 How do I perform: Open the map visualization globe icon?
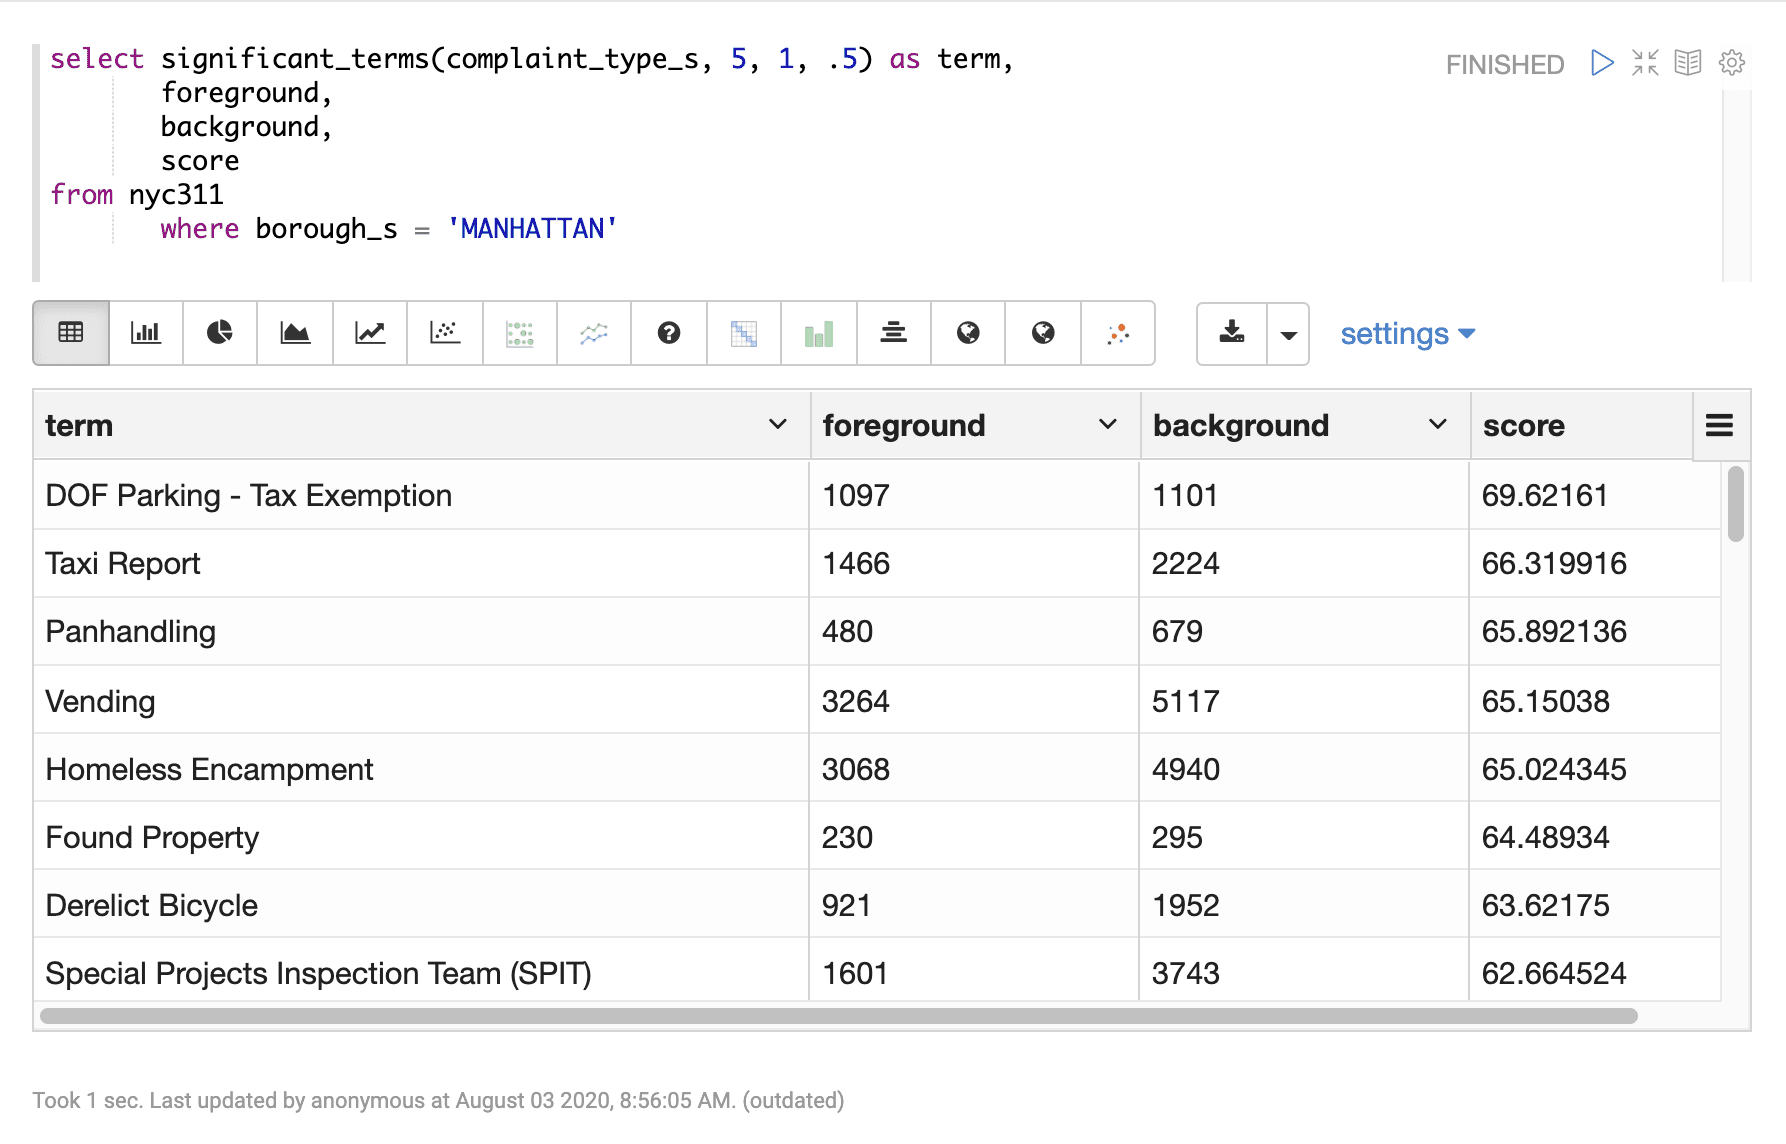click(x=967, y=333)
